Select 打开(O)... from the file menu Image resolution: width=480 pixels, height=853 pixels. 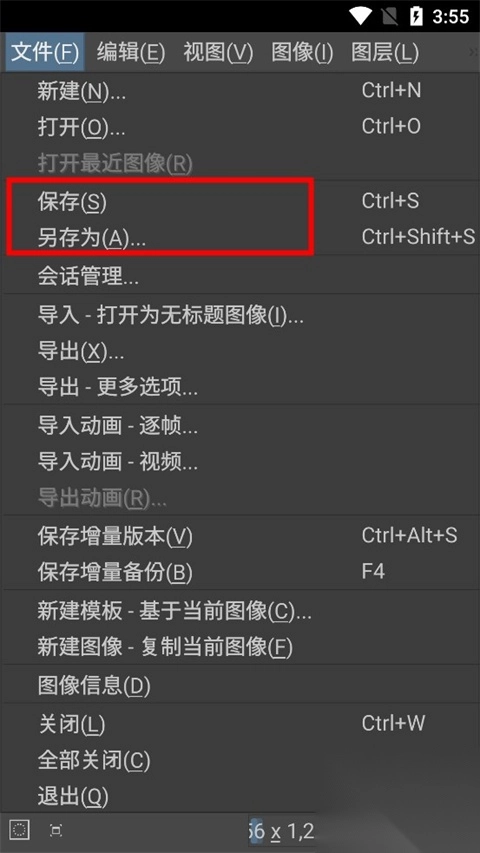[x=240, y=128]
